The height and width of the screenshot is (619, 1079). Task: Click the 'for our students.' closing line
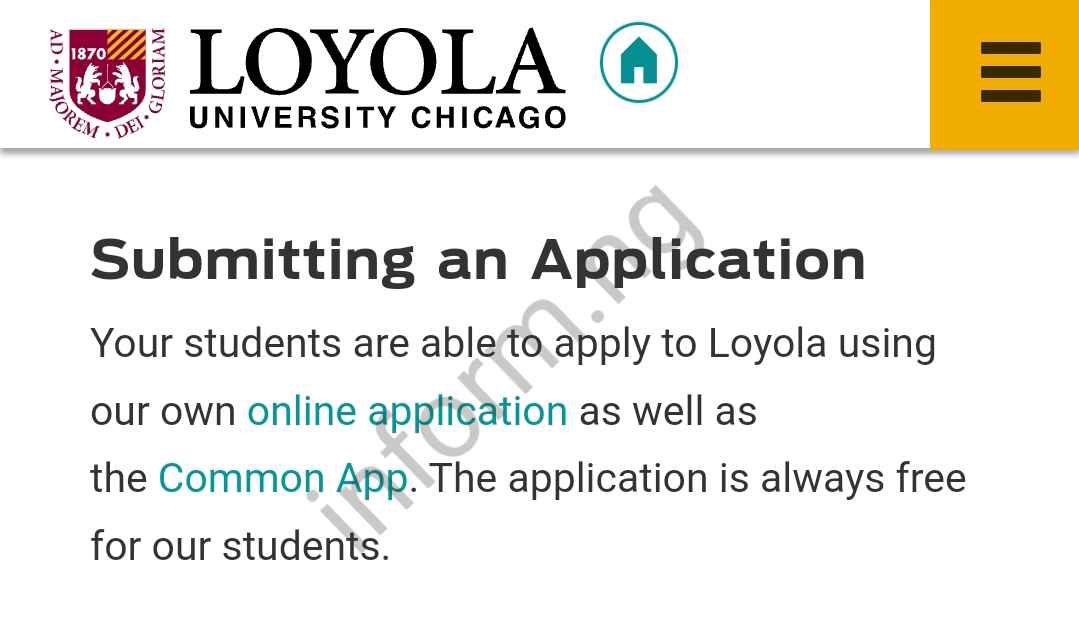tap(239, 546)
